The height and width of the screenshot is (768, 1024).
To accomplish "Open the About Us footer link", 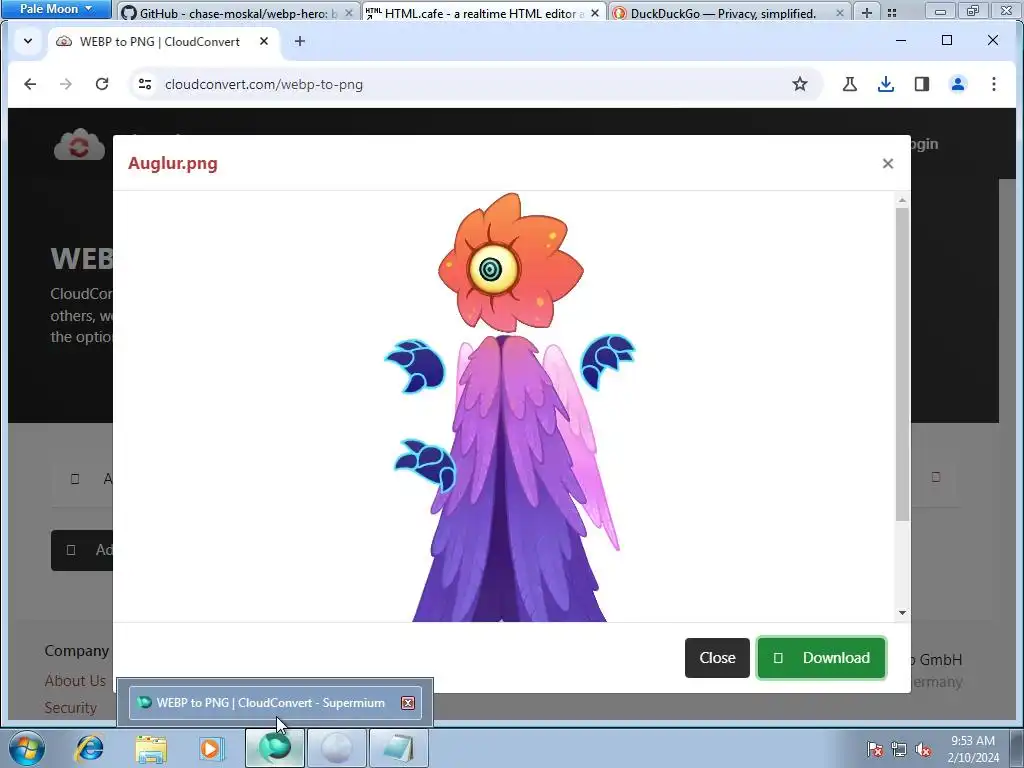I will [x=75, y=680].
